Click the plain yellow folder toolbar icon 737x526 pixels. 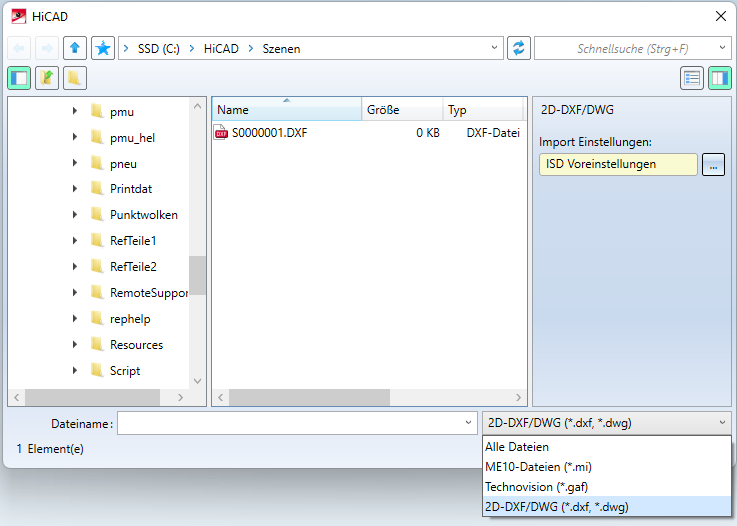click(x=75, y=78)
